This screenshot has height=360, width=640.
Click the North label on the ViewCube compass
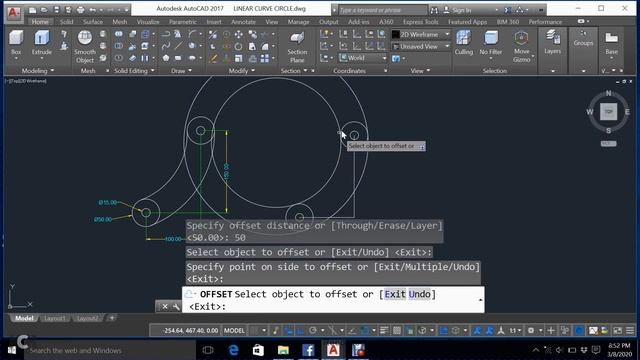(608, 93)
